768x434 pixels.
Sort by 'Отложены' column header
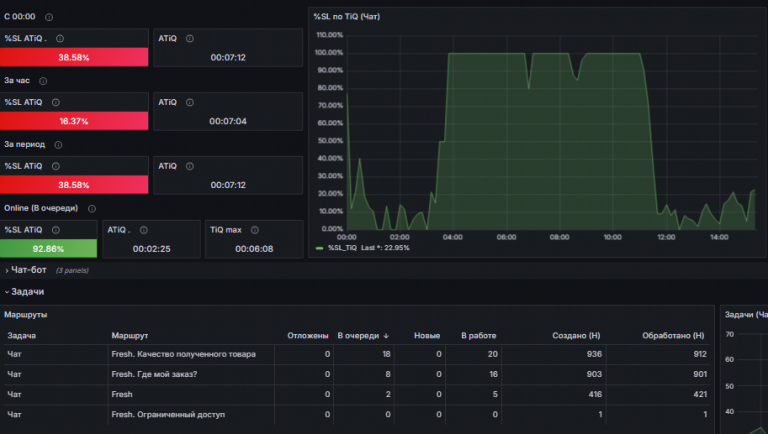308,336
